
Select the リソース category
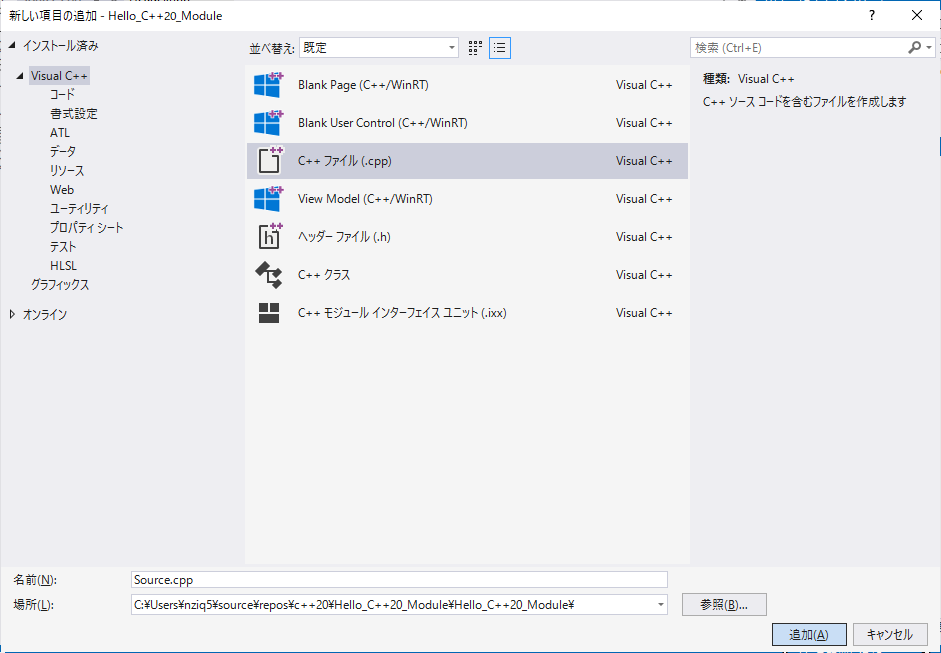tap(67, 170)
